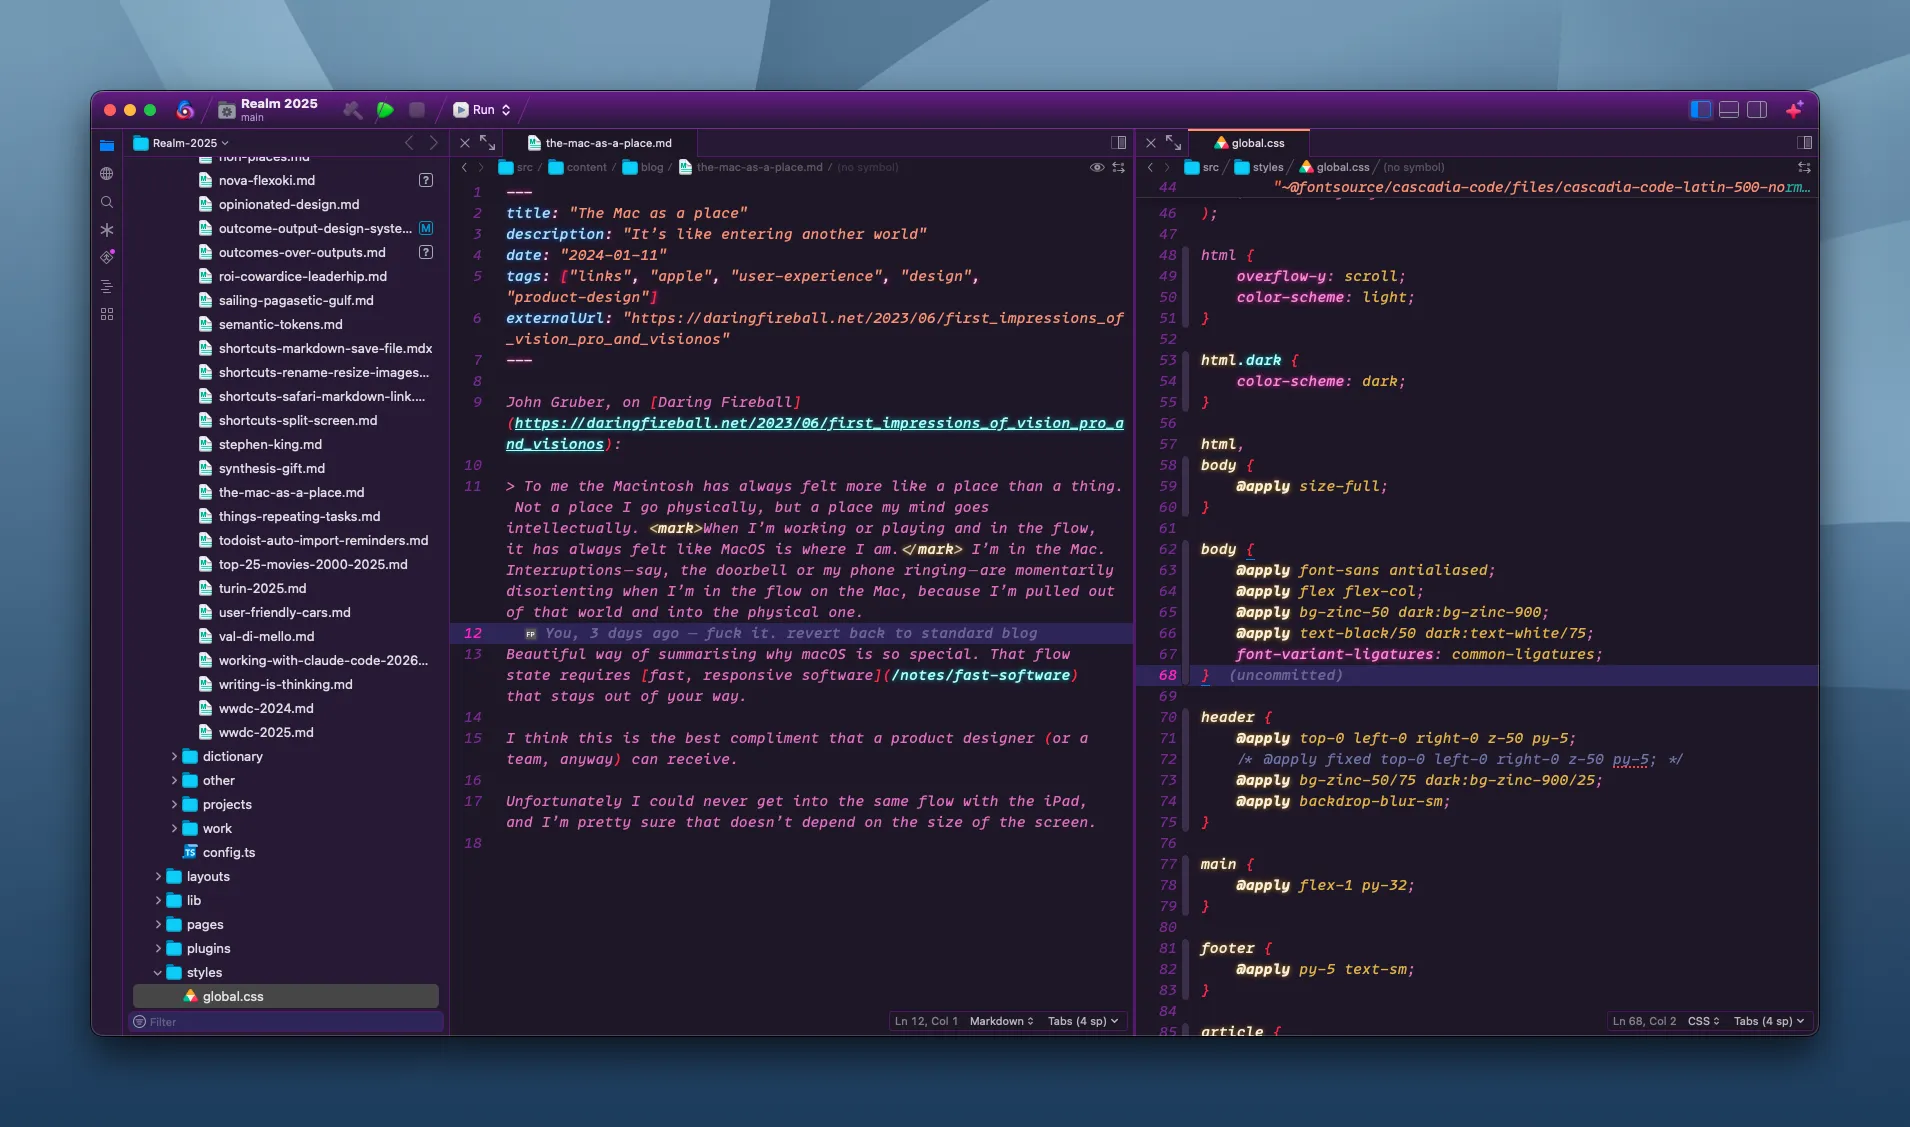The height and width of the screenshot is (1127, 1910).
Task: Split the left editor pane
Action: [x=1119, y=143]
